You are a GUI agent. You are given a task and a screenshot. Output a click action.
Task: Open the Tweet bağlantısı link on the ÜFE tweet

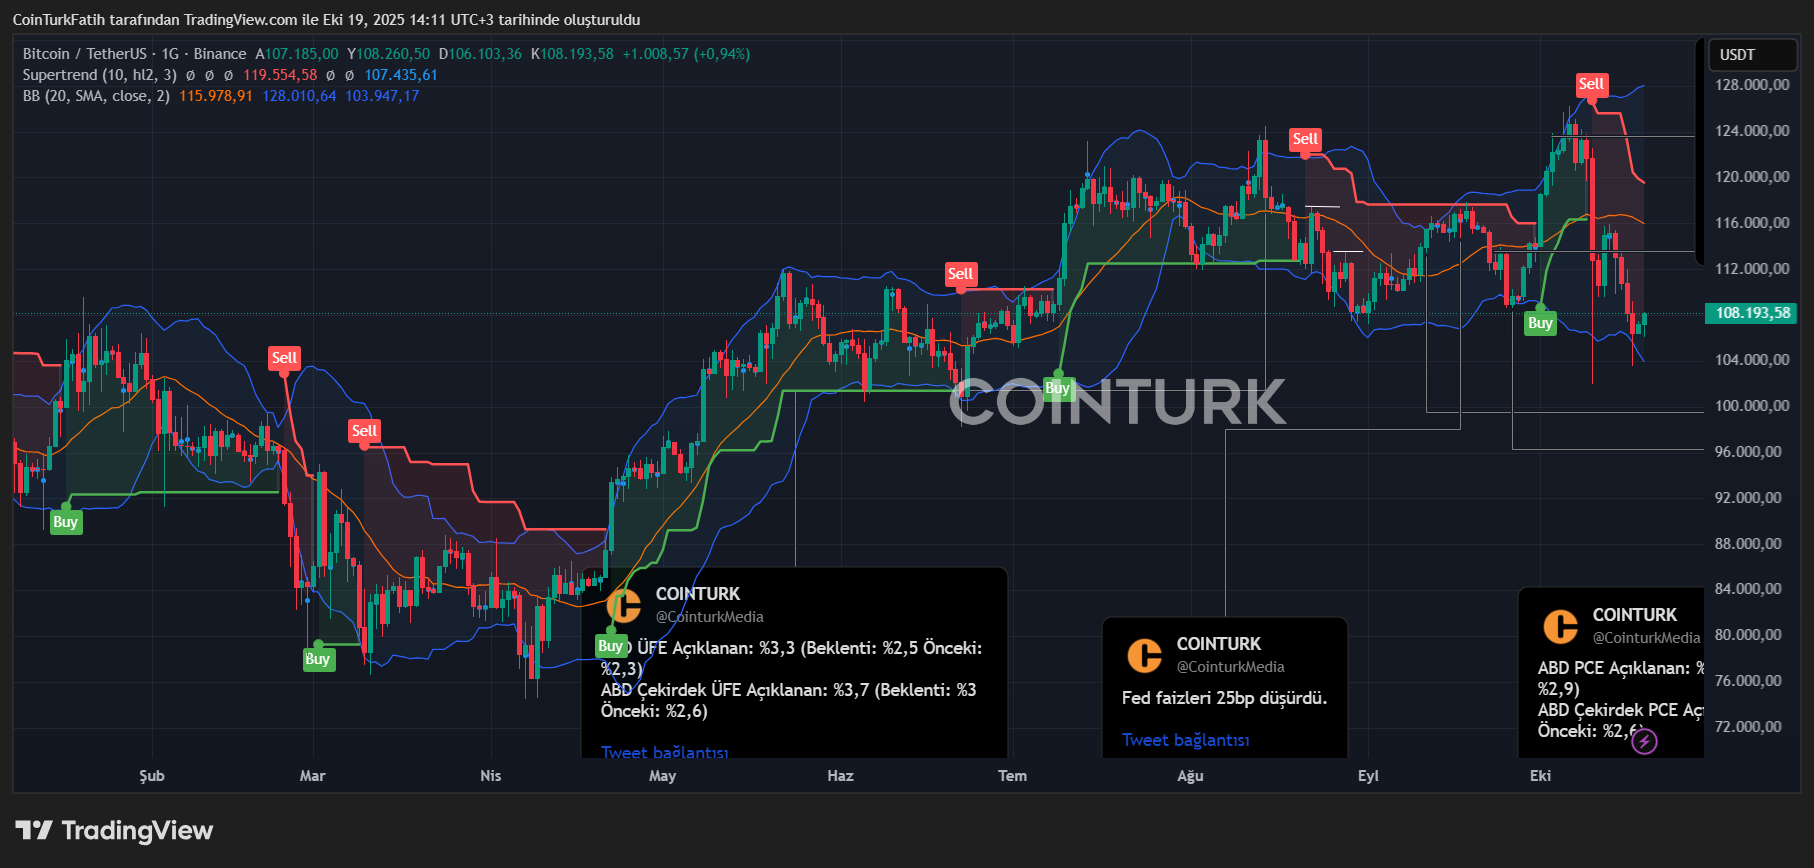pos(664,751)
